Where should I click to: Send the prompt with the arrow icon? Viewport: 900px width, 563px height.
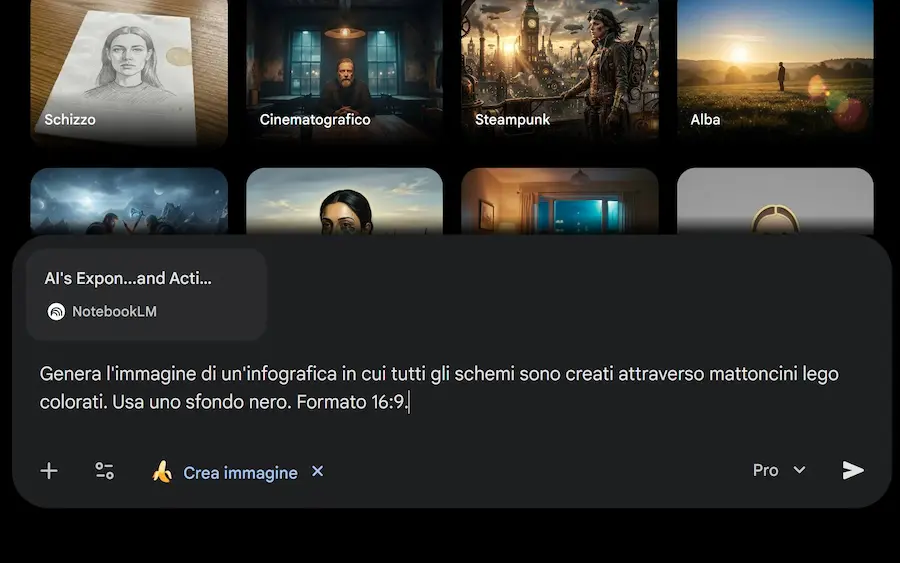853,470
